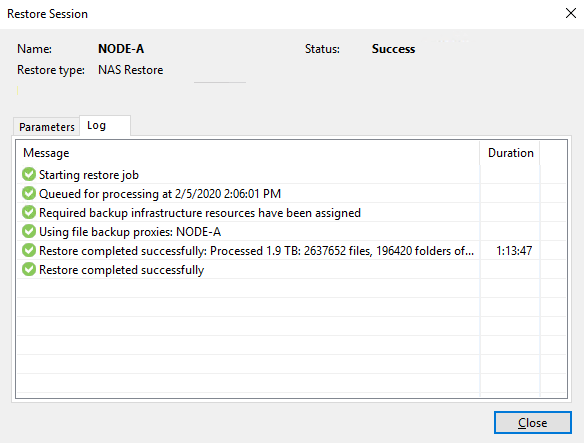Click the Close button
The image size is (584, 443).
533,423
